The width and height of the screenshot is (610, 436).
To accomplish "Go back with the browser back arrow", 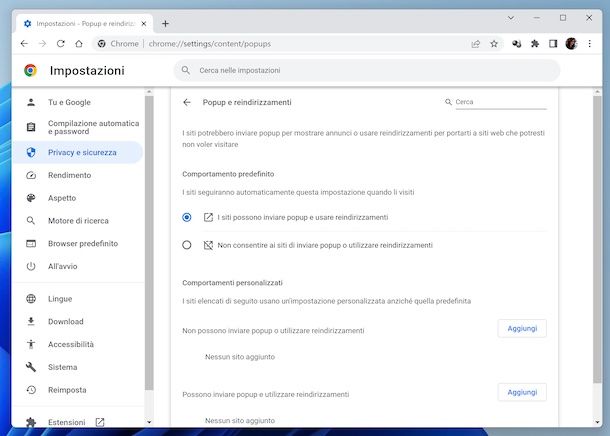I will pos(24,44).
